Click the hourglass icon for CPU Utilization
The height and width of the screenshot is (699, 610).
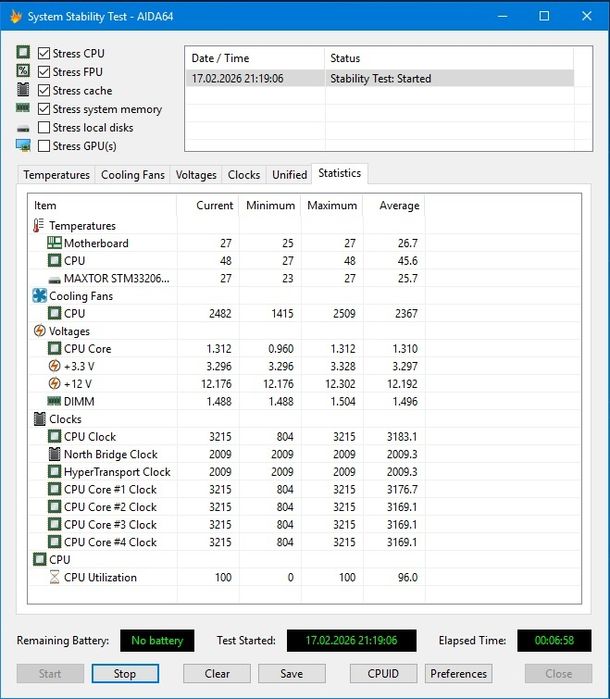[x=54, y=577]
